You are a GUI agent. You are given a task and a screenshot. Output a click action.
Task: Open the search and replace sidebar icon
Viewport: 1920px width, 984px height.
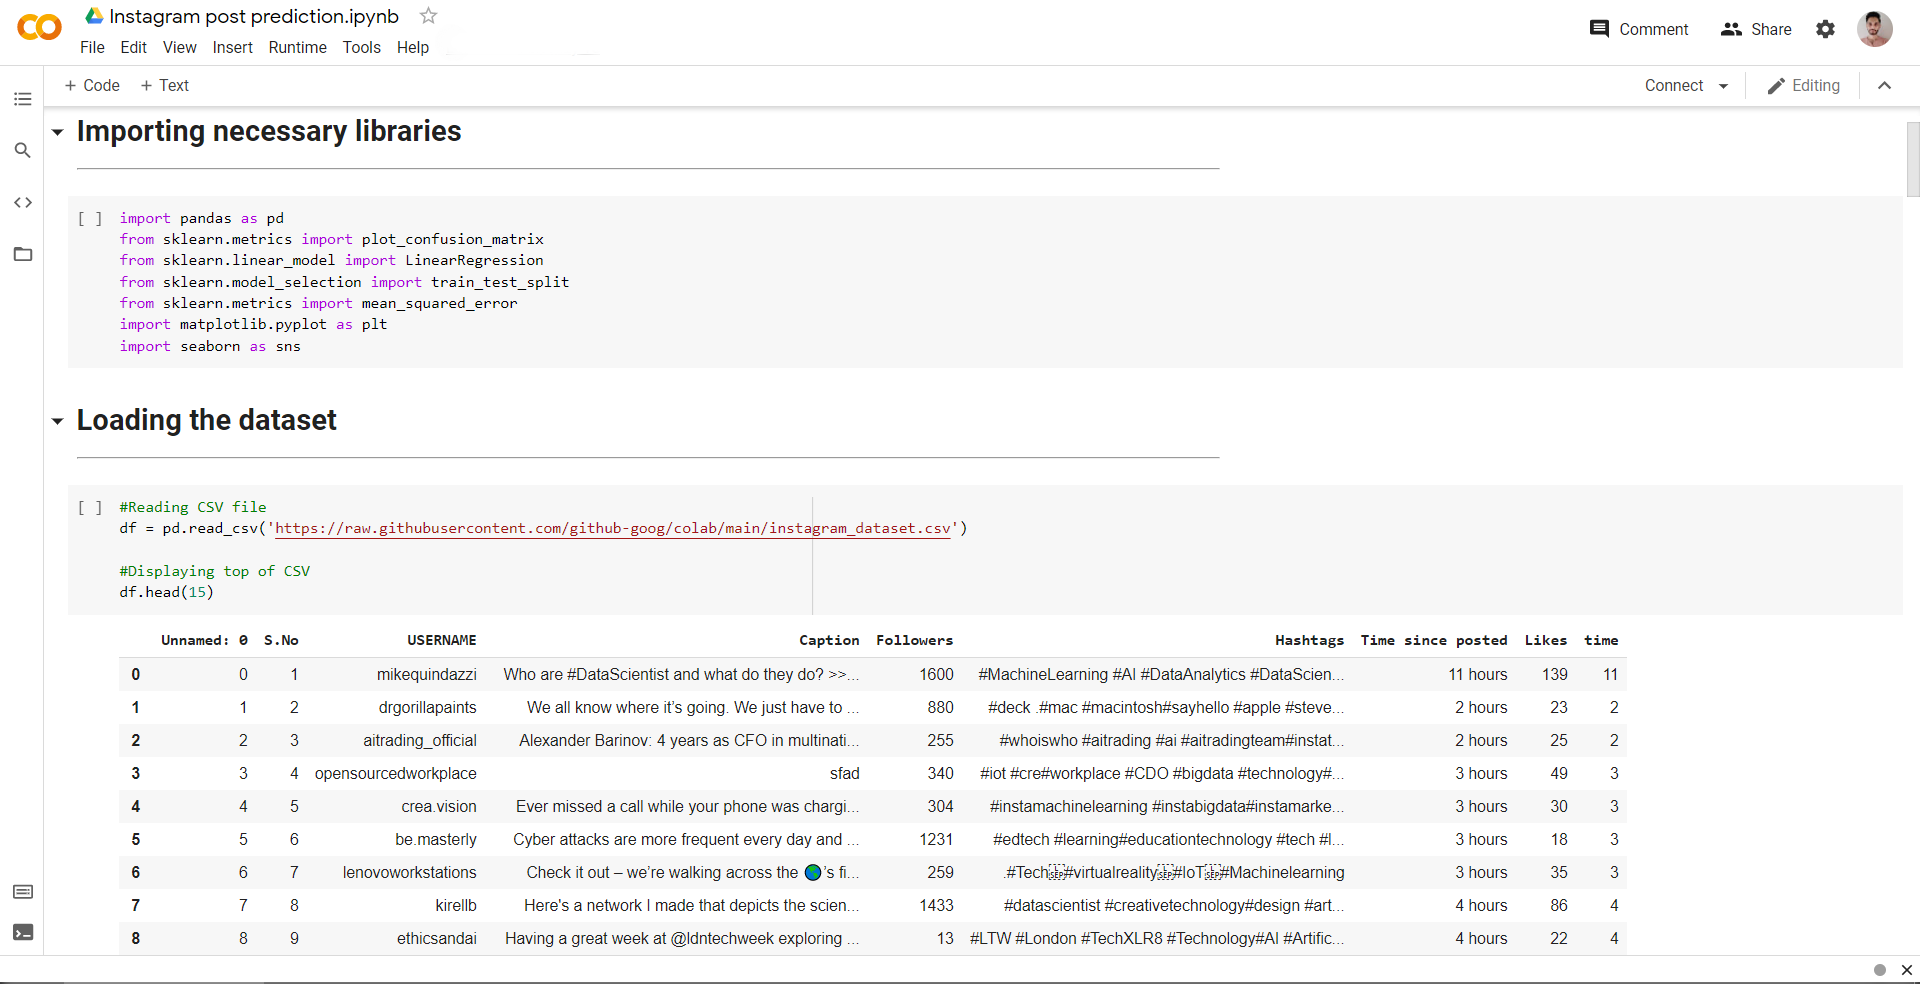coord(22,150)
